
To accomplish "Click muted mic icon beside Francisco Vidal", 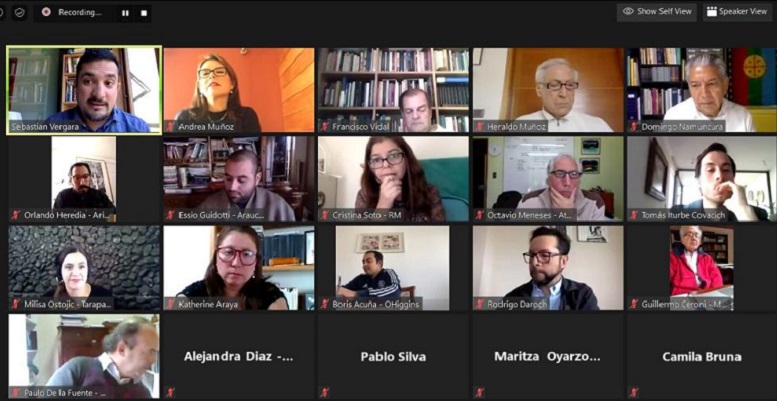I will 325,126.
